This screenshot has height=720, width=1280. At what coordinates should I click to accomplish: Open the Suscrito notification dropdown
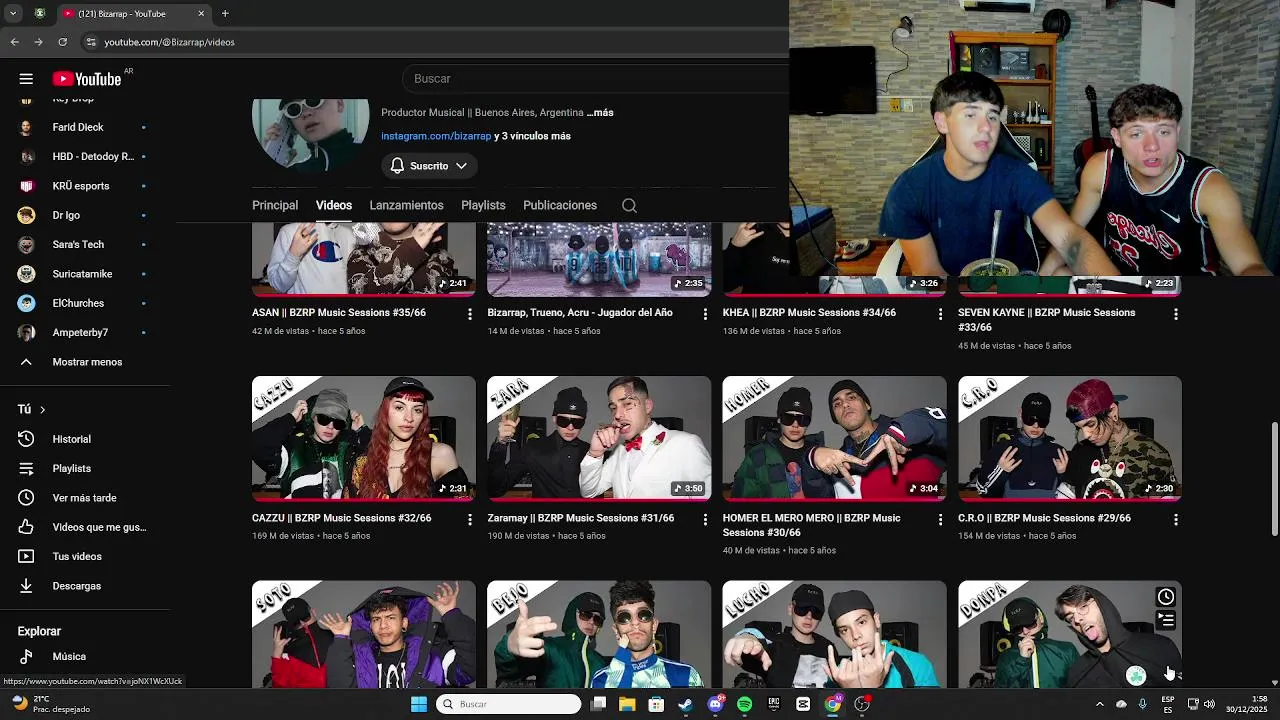coord(429,166)
